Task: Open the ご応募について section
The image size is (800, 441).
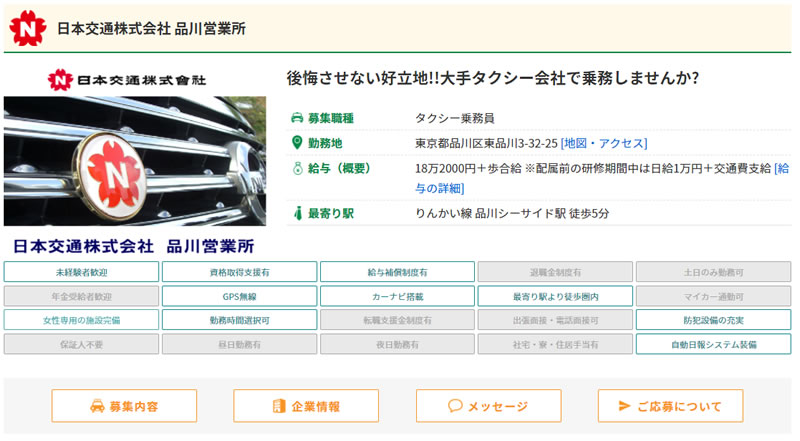Action: click(670, 406)
